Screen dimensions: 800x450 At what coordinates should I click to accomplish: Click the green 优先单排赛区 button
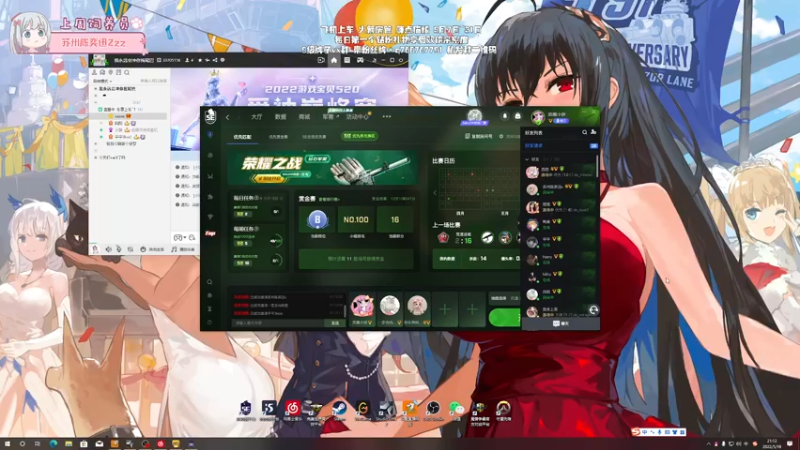pos(359,136)
